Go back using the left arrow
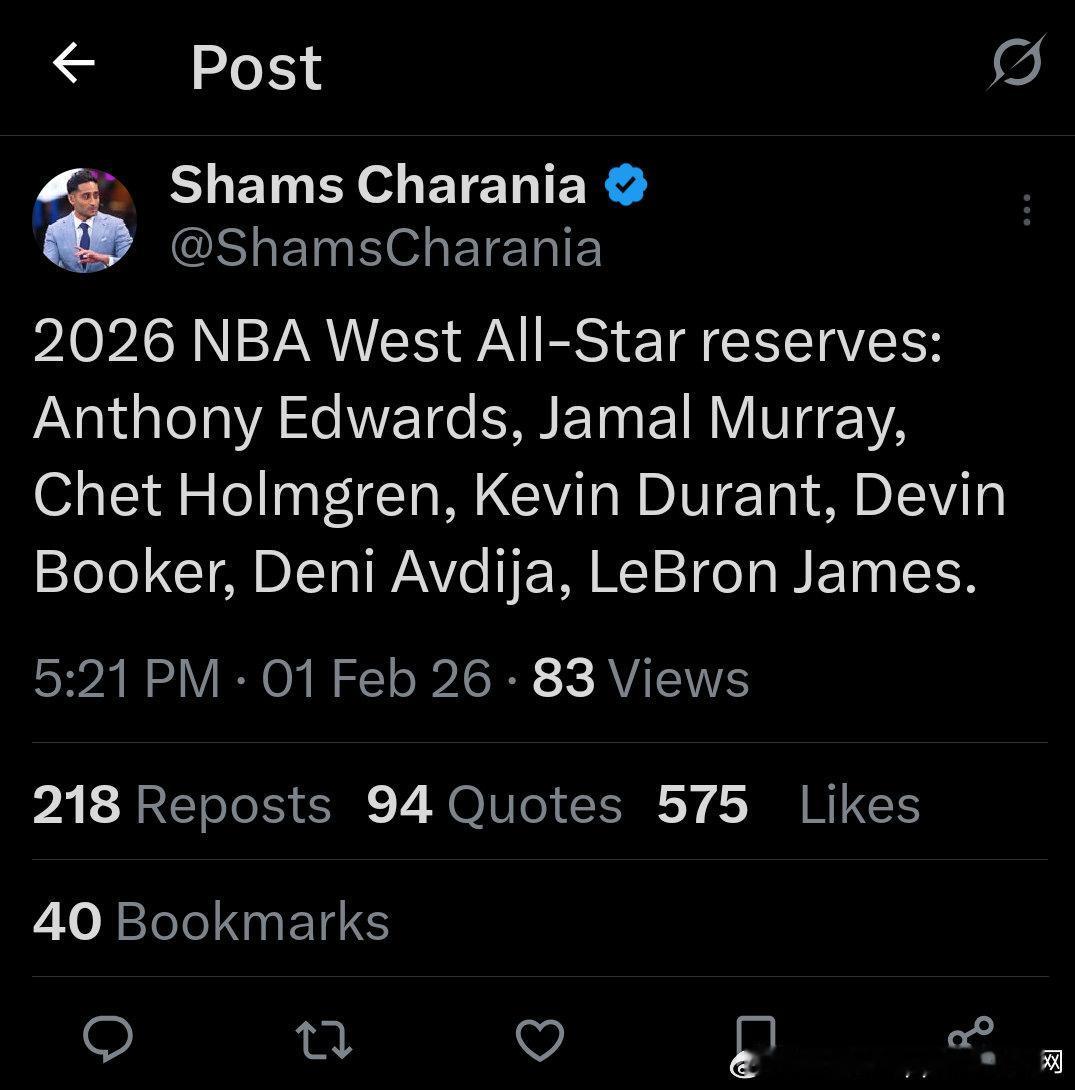The image size is (1075, 1090). (x=73, y=64)
